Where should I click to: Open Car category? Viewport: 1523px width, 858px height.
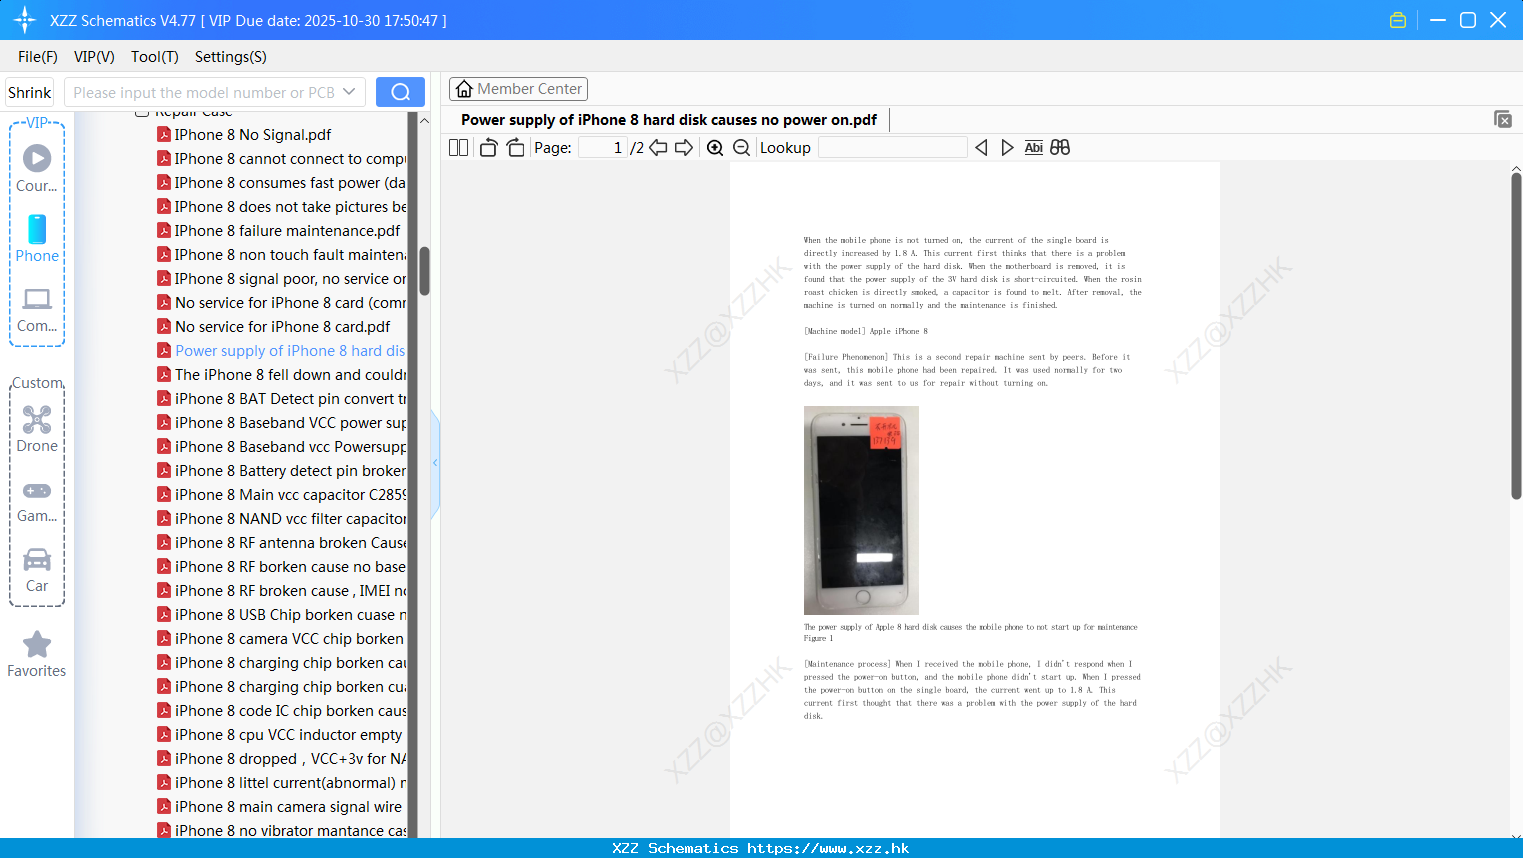point(37,570)
